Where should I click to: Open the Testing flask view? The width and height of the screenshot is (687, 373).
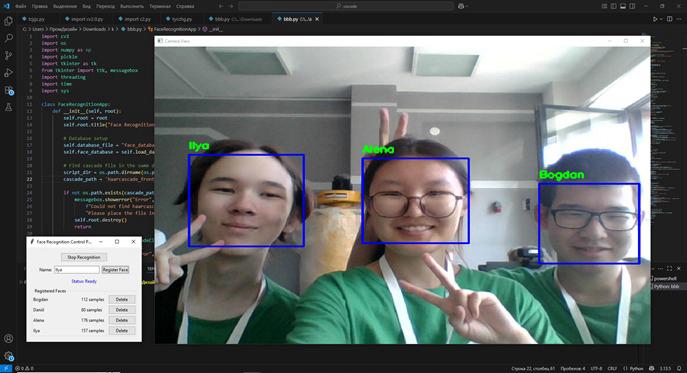(x=8, y=107)
